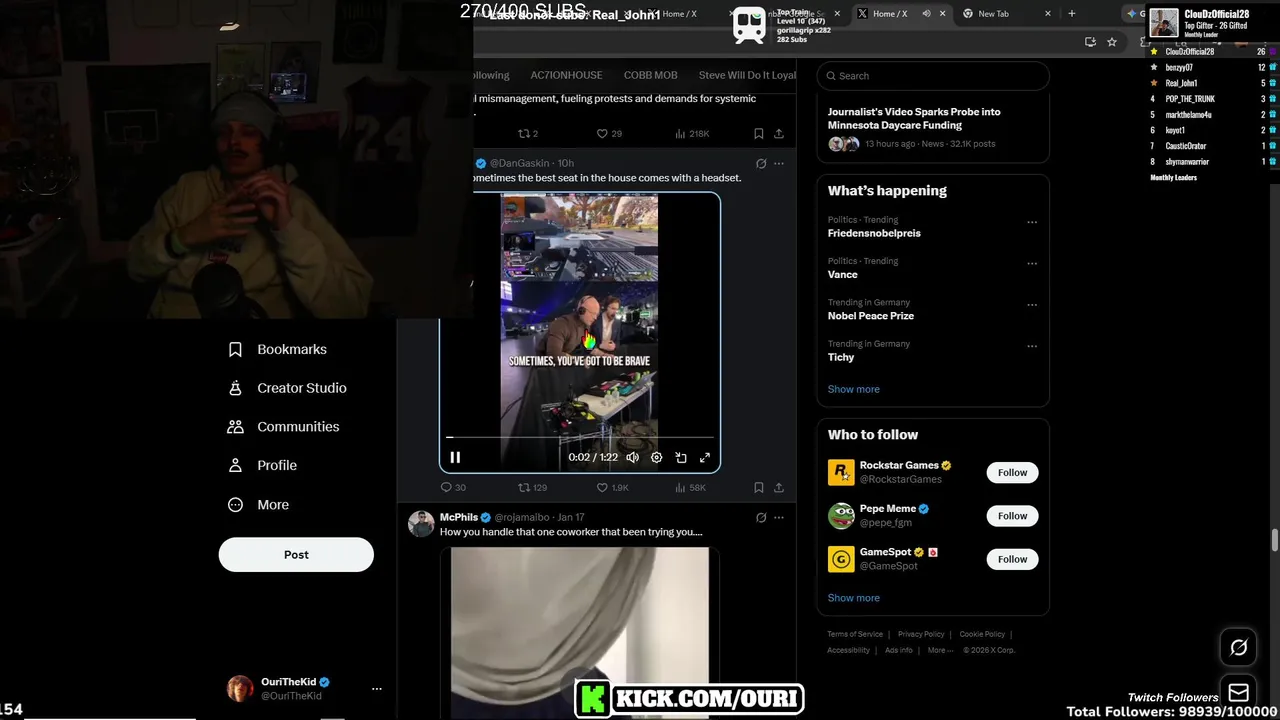Open a new browser tab with plus
The width and height of the screenshot is (1280, 720).
(1072, 14)
